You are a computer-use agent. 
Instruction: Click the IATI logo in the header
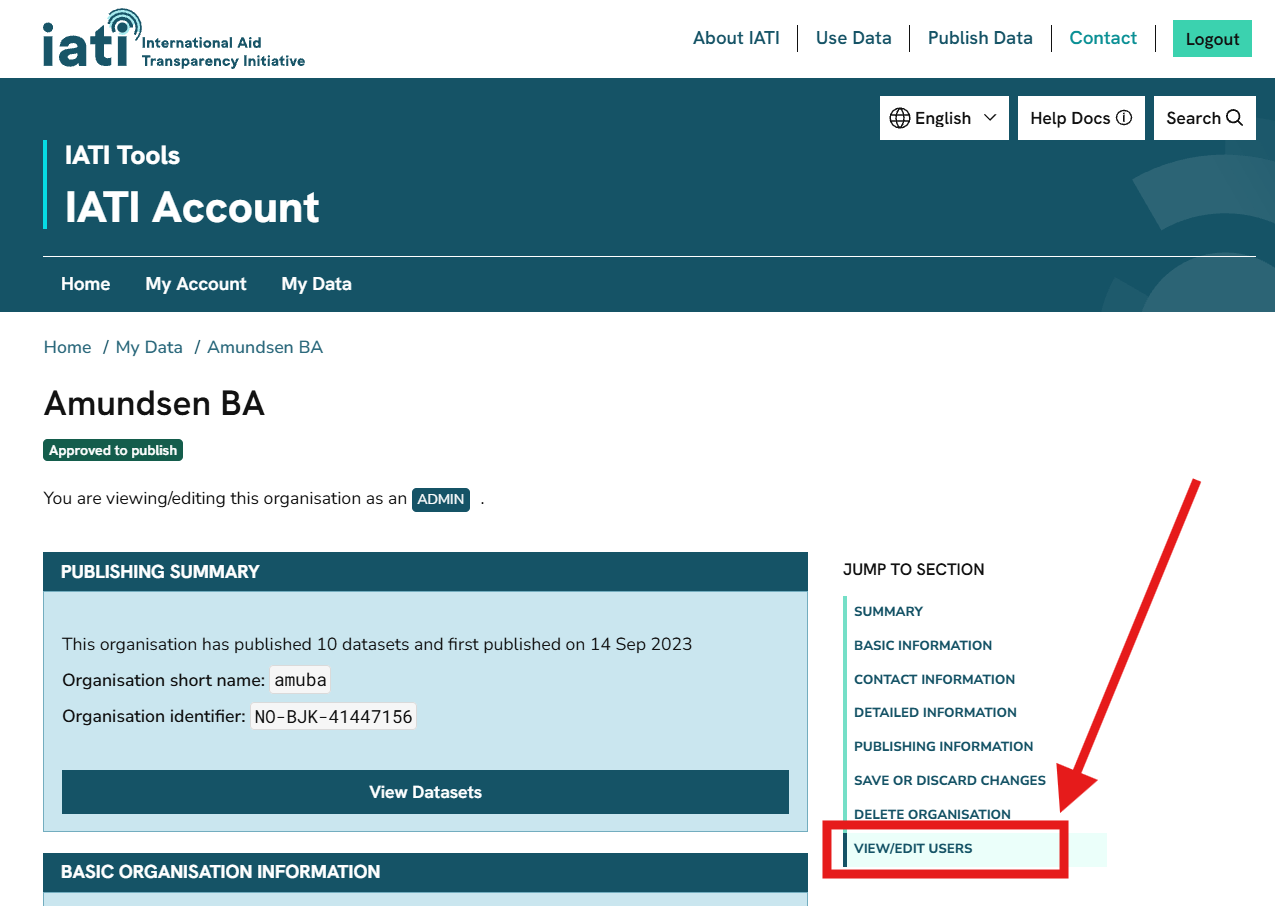pos(173,39)
